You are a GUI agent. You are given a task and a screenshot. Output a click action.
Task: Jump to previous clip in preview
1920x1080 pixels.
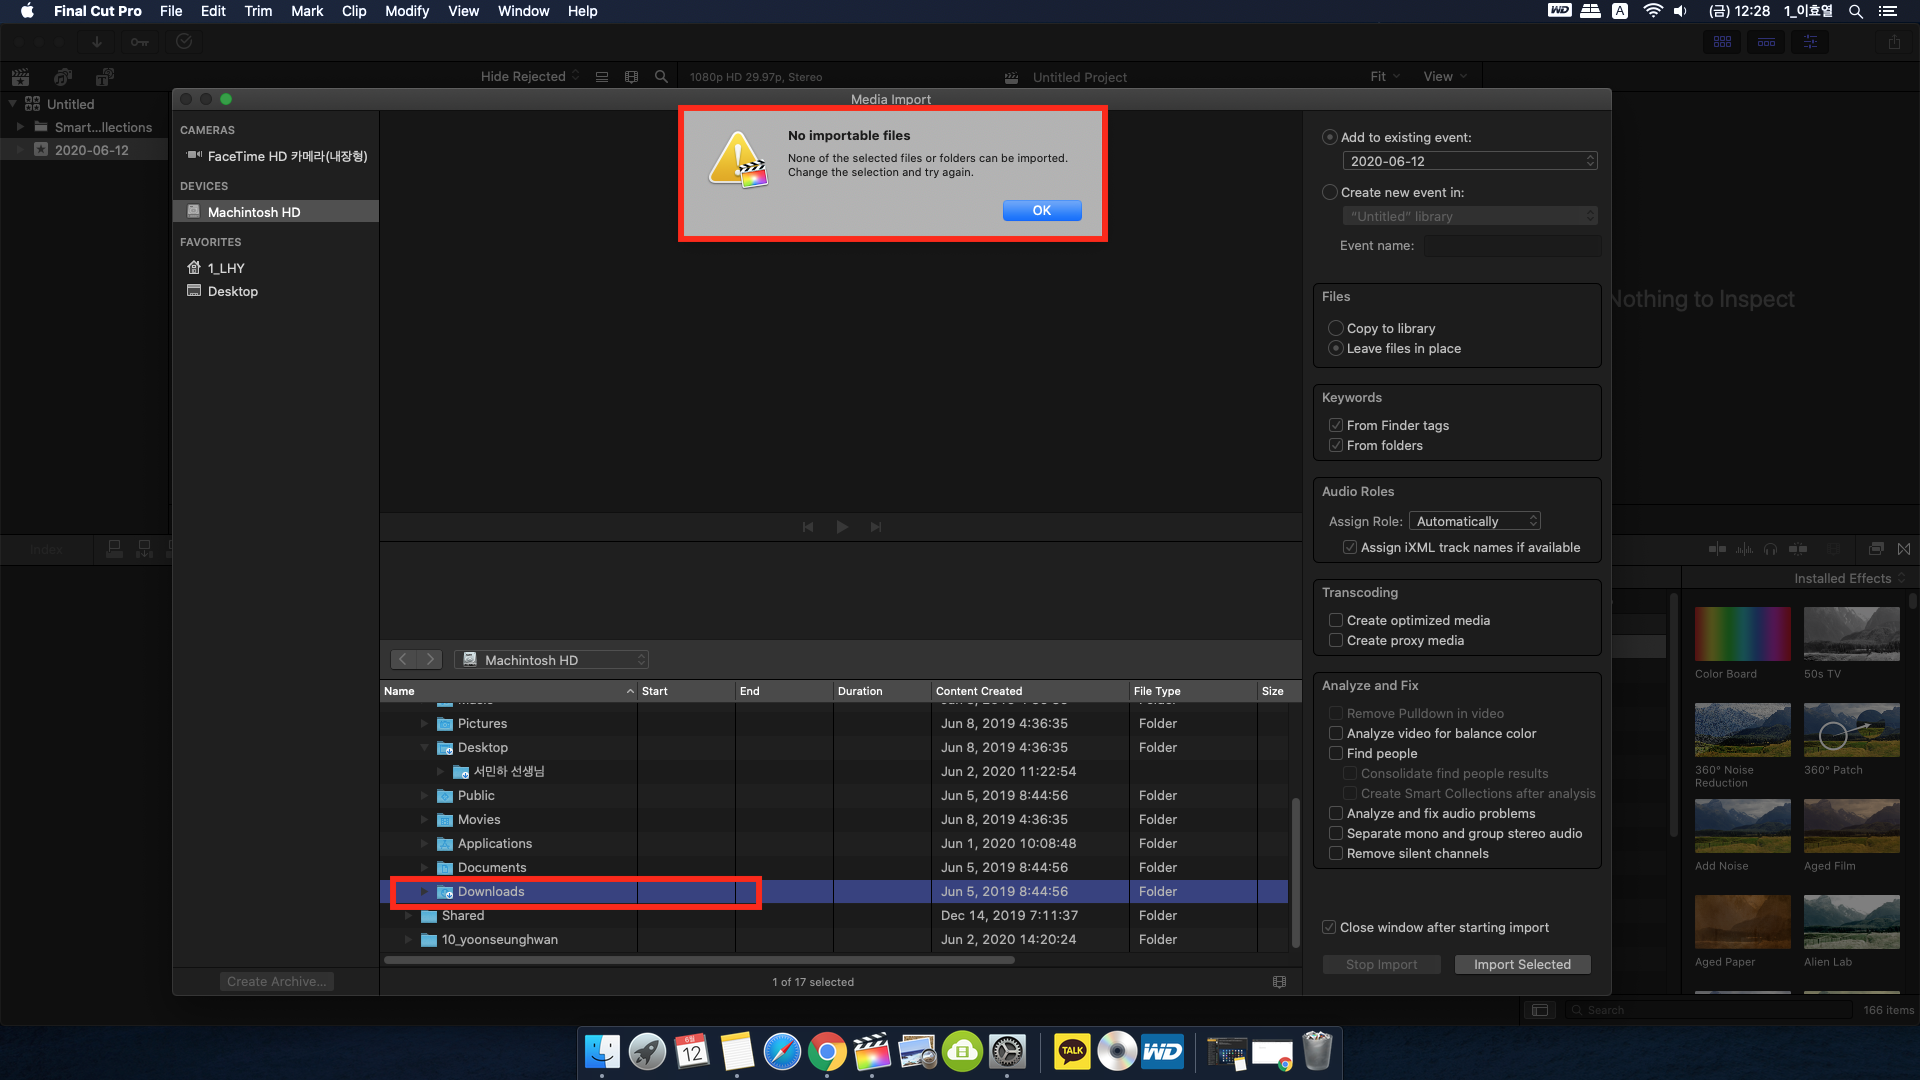pyautogui.click(x=808, y=527)
